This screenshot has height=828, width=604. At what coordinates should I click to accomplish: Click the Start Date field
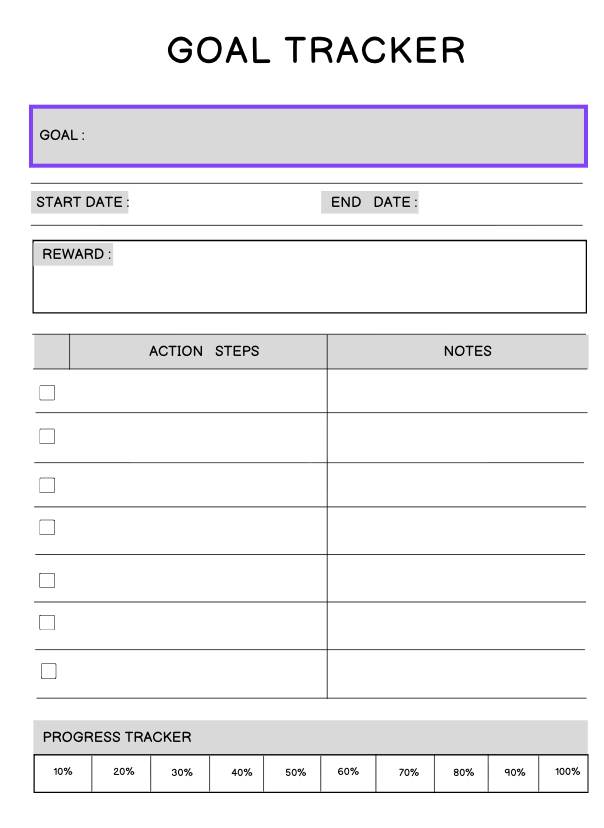pos(220,203)
